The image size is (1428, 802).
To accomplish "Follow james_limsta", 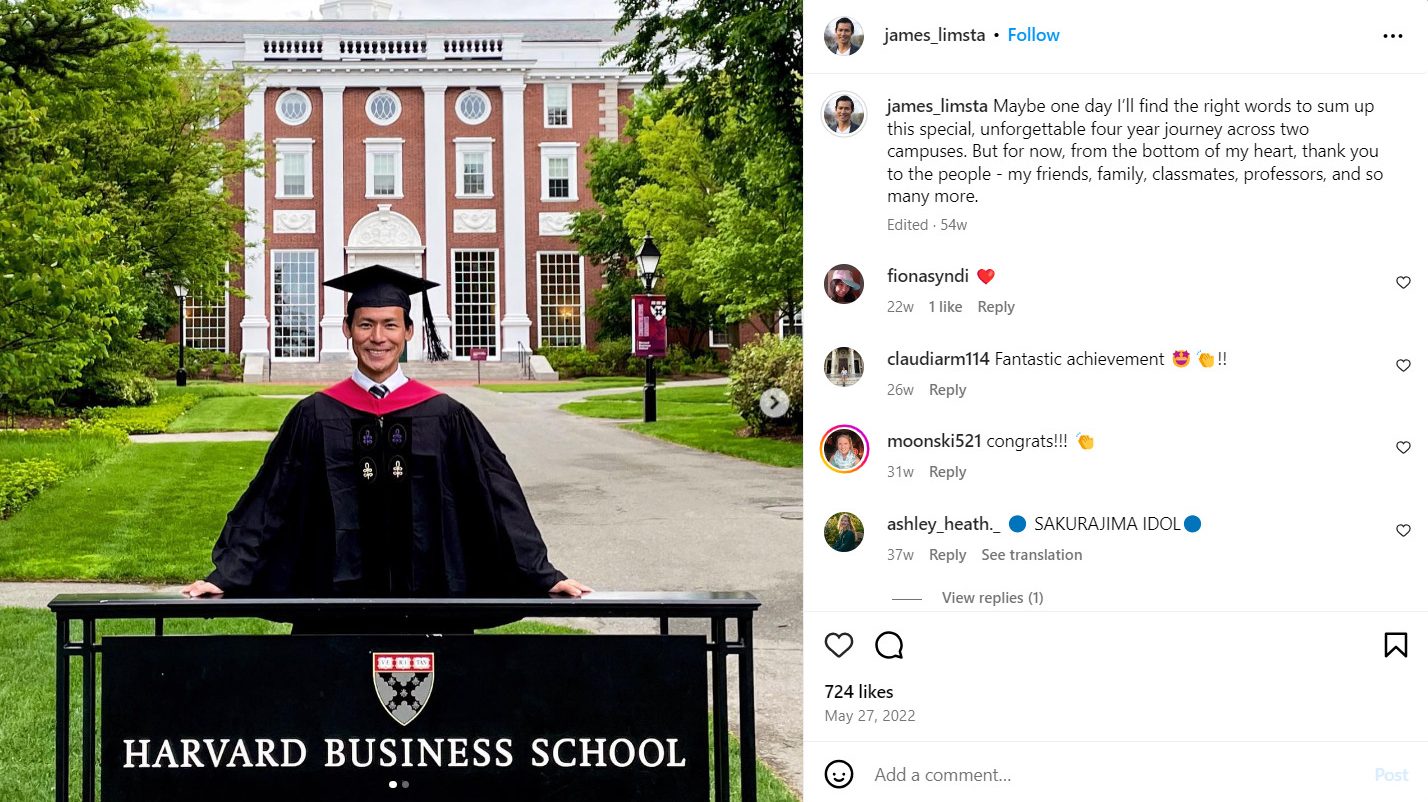I will pyautogui.click(x=1033, y=35).
